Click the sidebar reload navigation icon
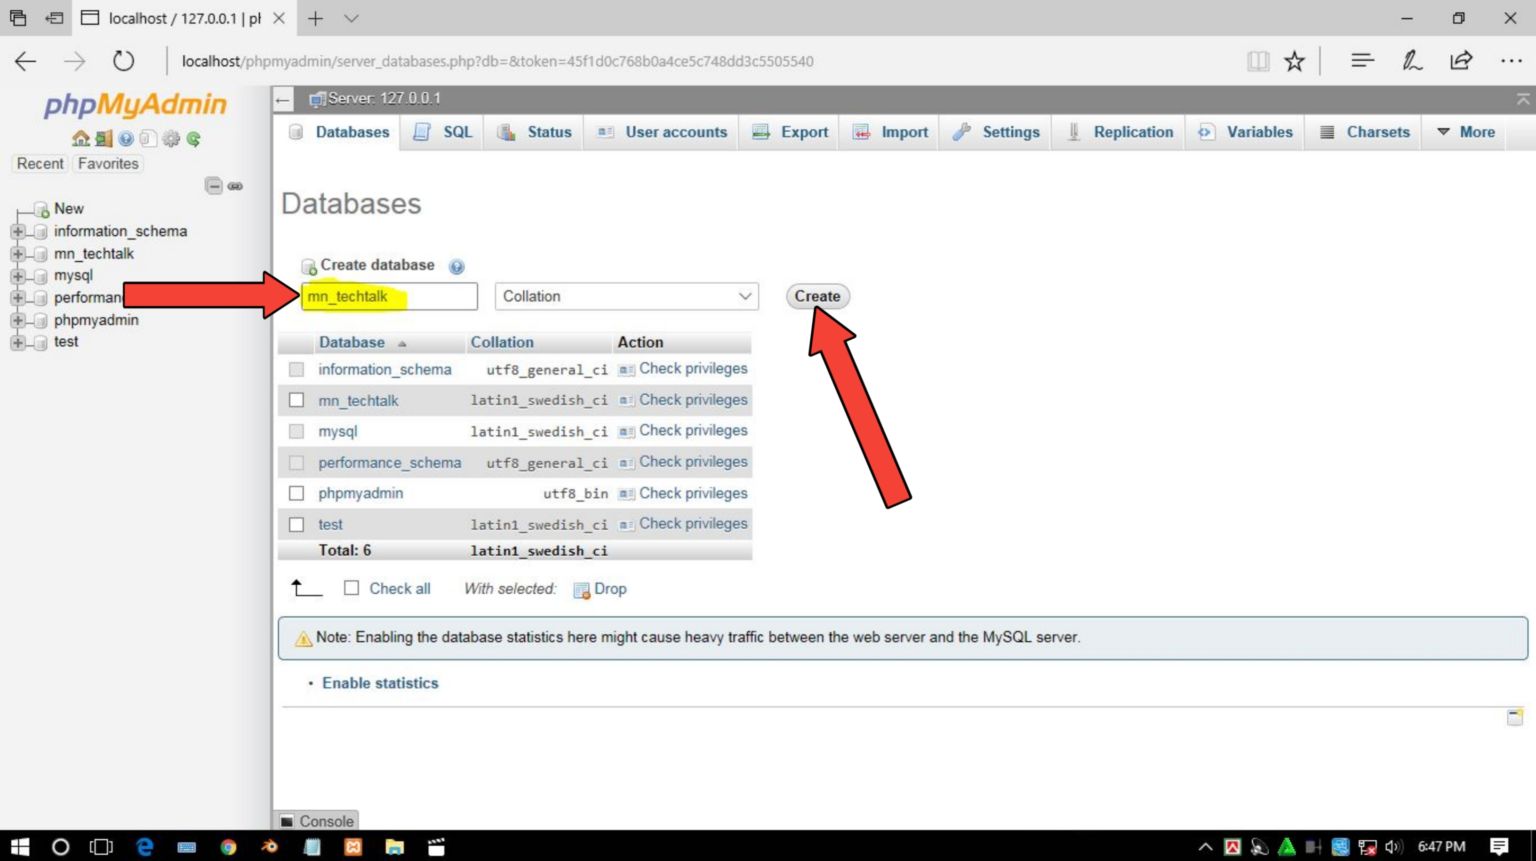 (x=194, y=139)
